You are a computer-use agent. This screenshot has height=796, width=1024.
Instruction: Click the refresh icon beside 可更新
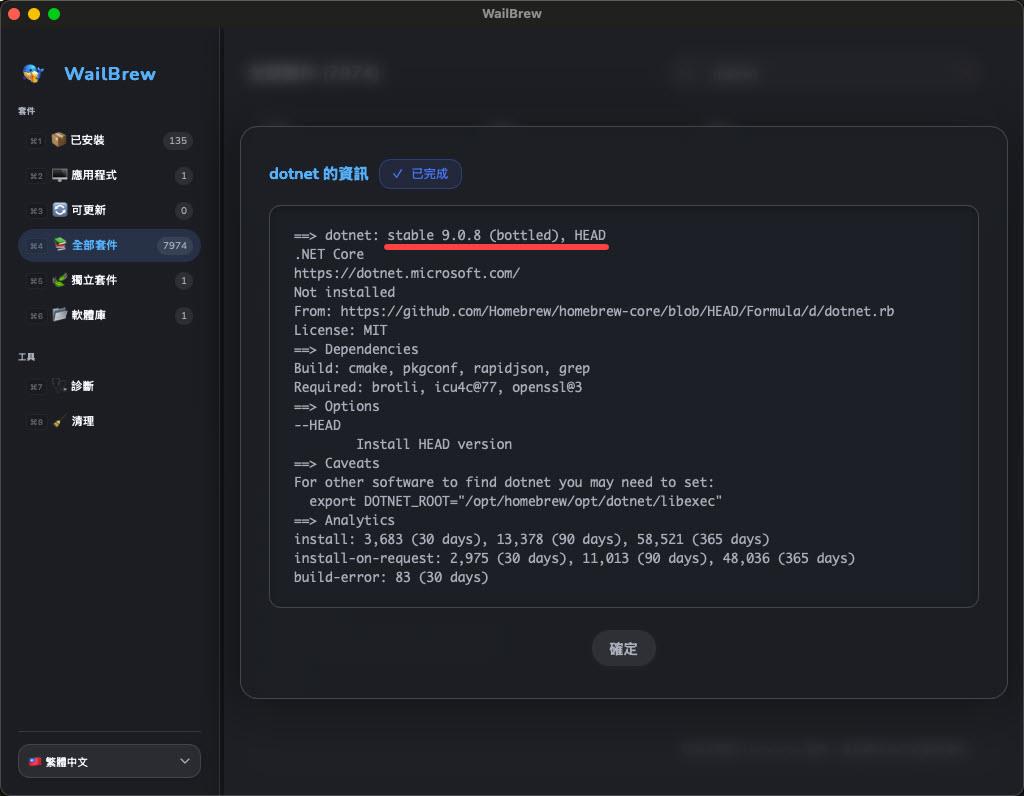(60, 210)
